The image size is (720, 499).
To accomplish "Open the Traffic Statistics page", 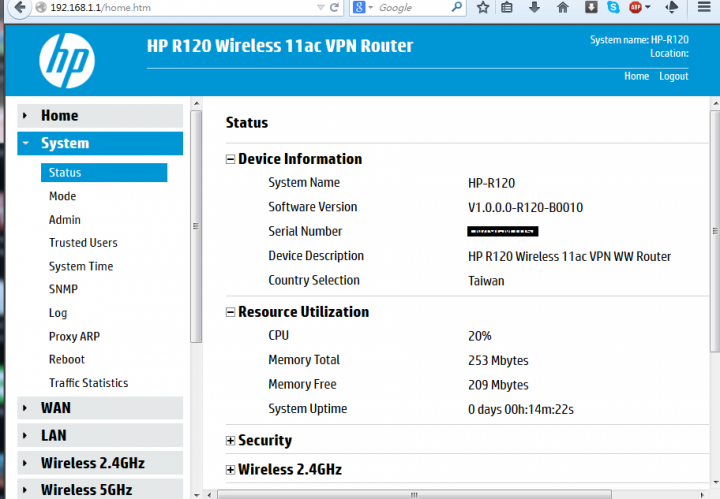I will click(x=89, y=383).
